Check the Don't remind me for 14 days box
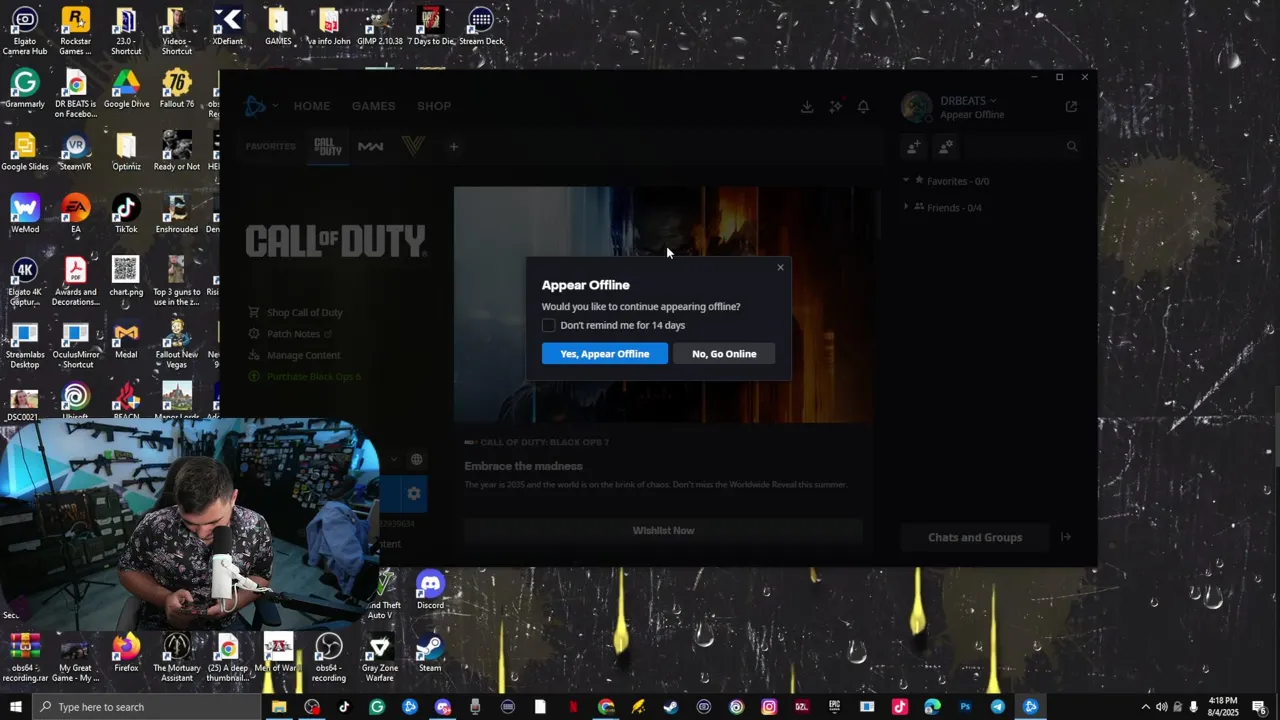This screenshot has height=720, width=1280. click(x=548, y=325)
